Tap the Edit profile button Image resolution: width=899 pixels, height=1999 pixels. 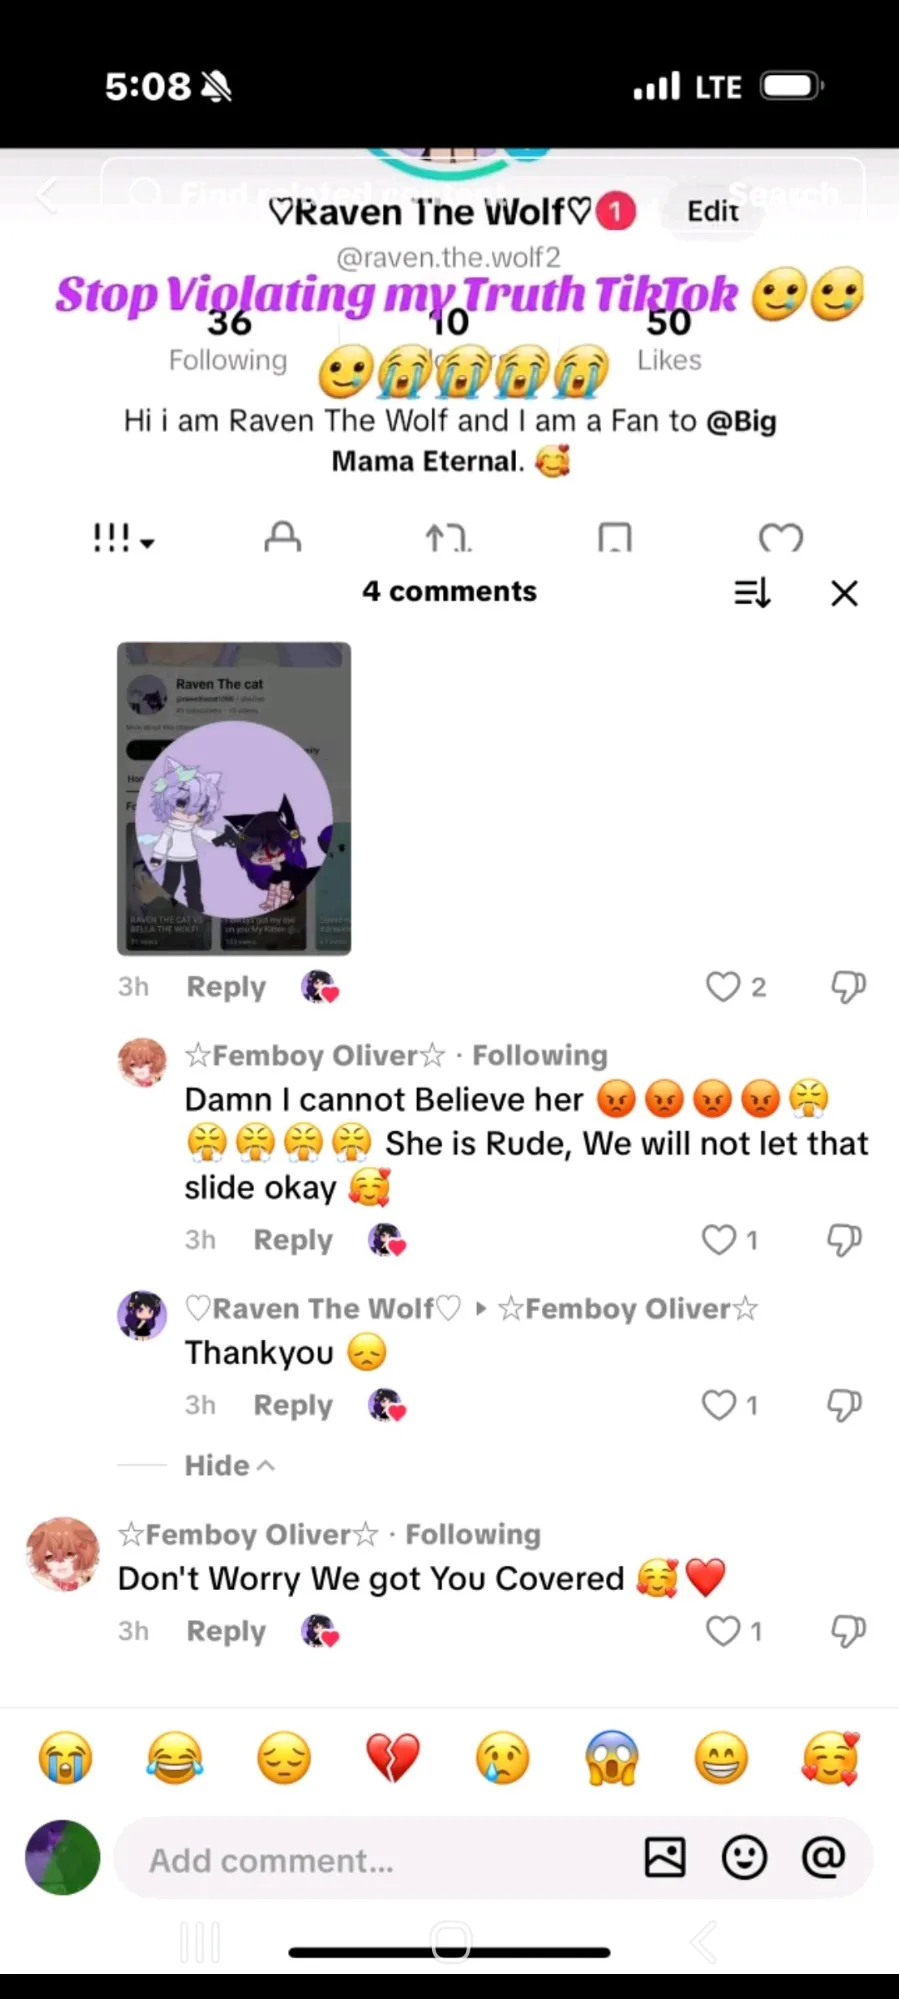pyautogui.click(x=713, y=211)
